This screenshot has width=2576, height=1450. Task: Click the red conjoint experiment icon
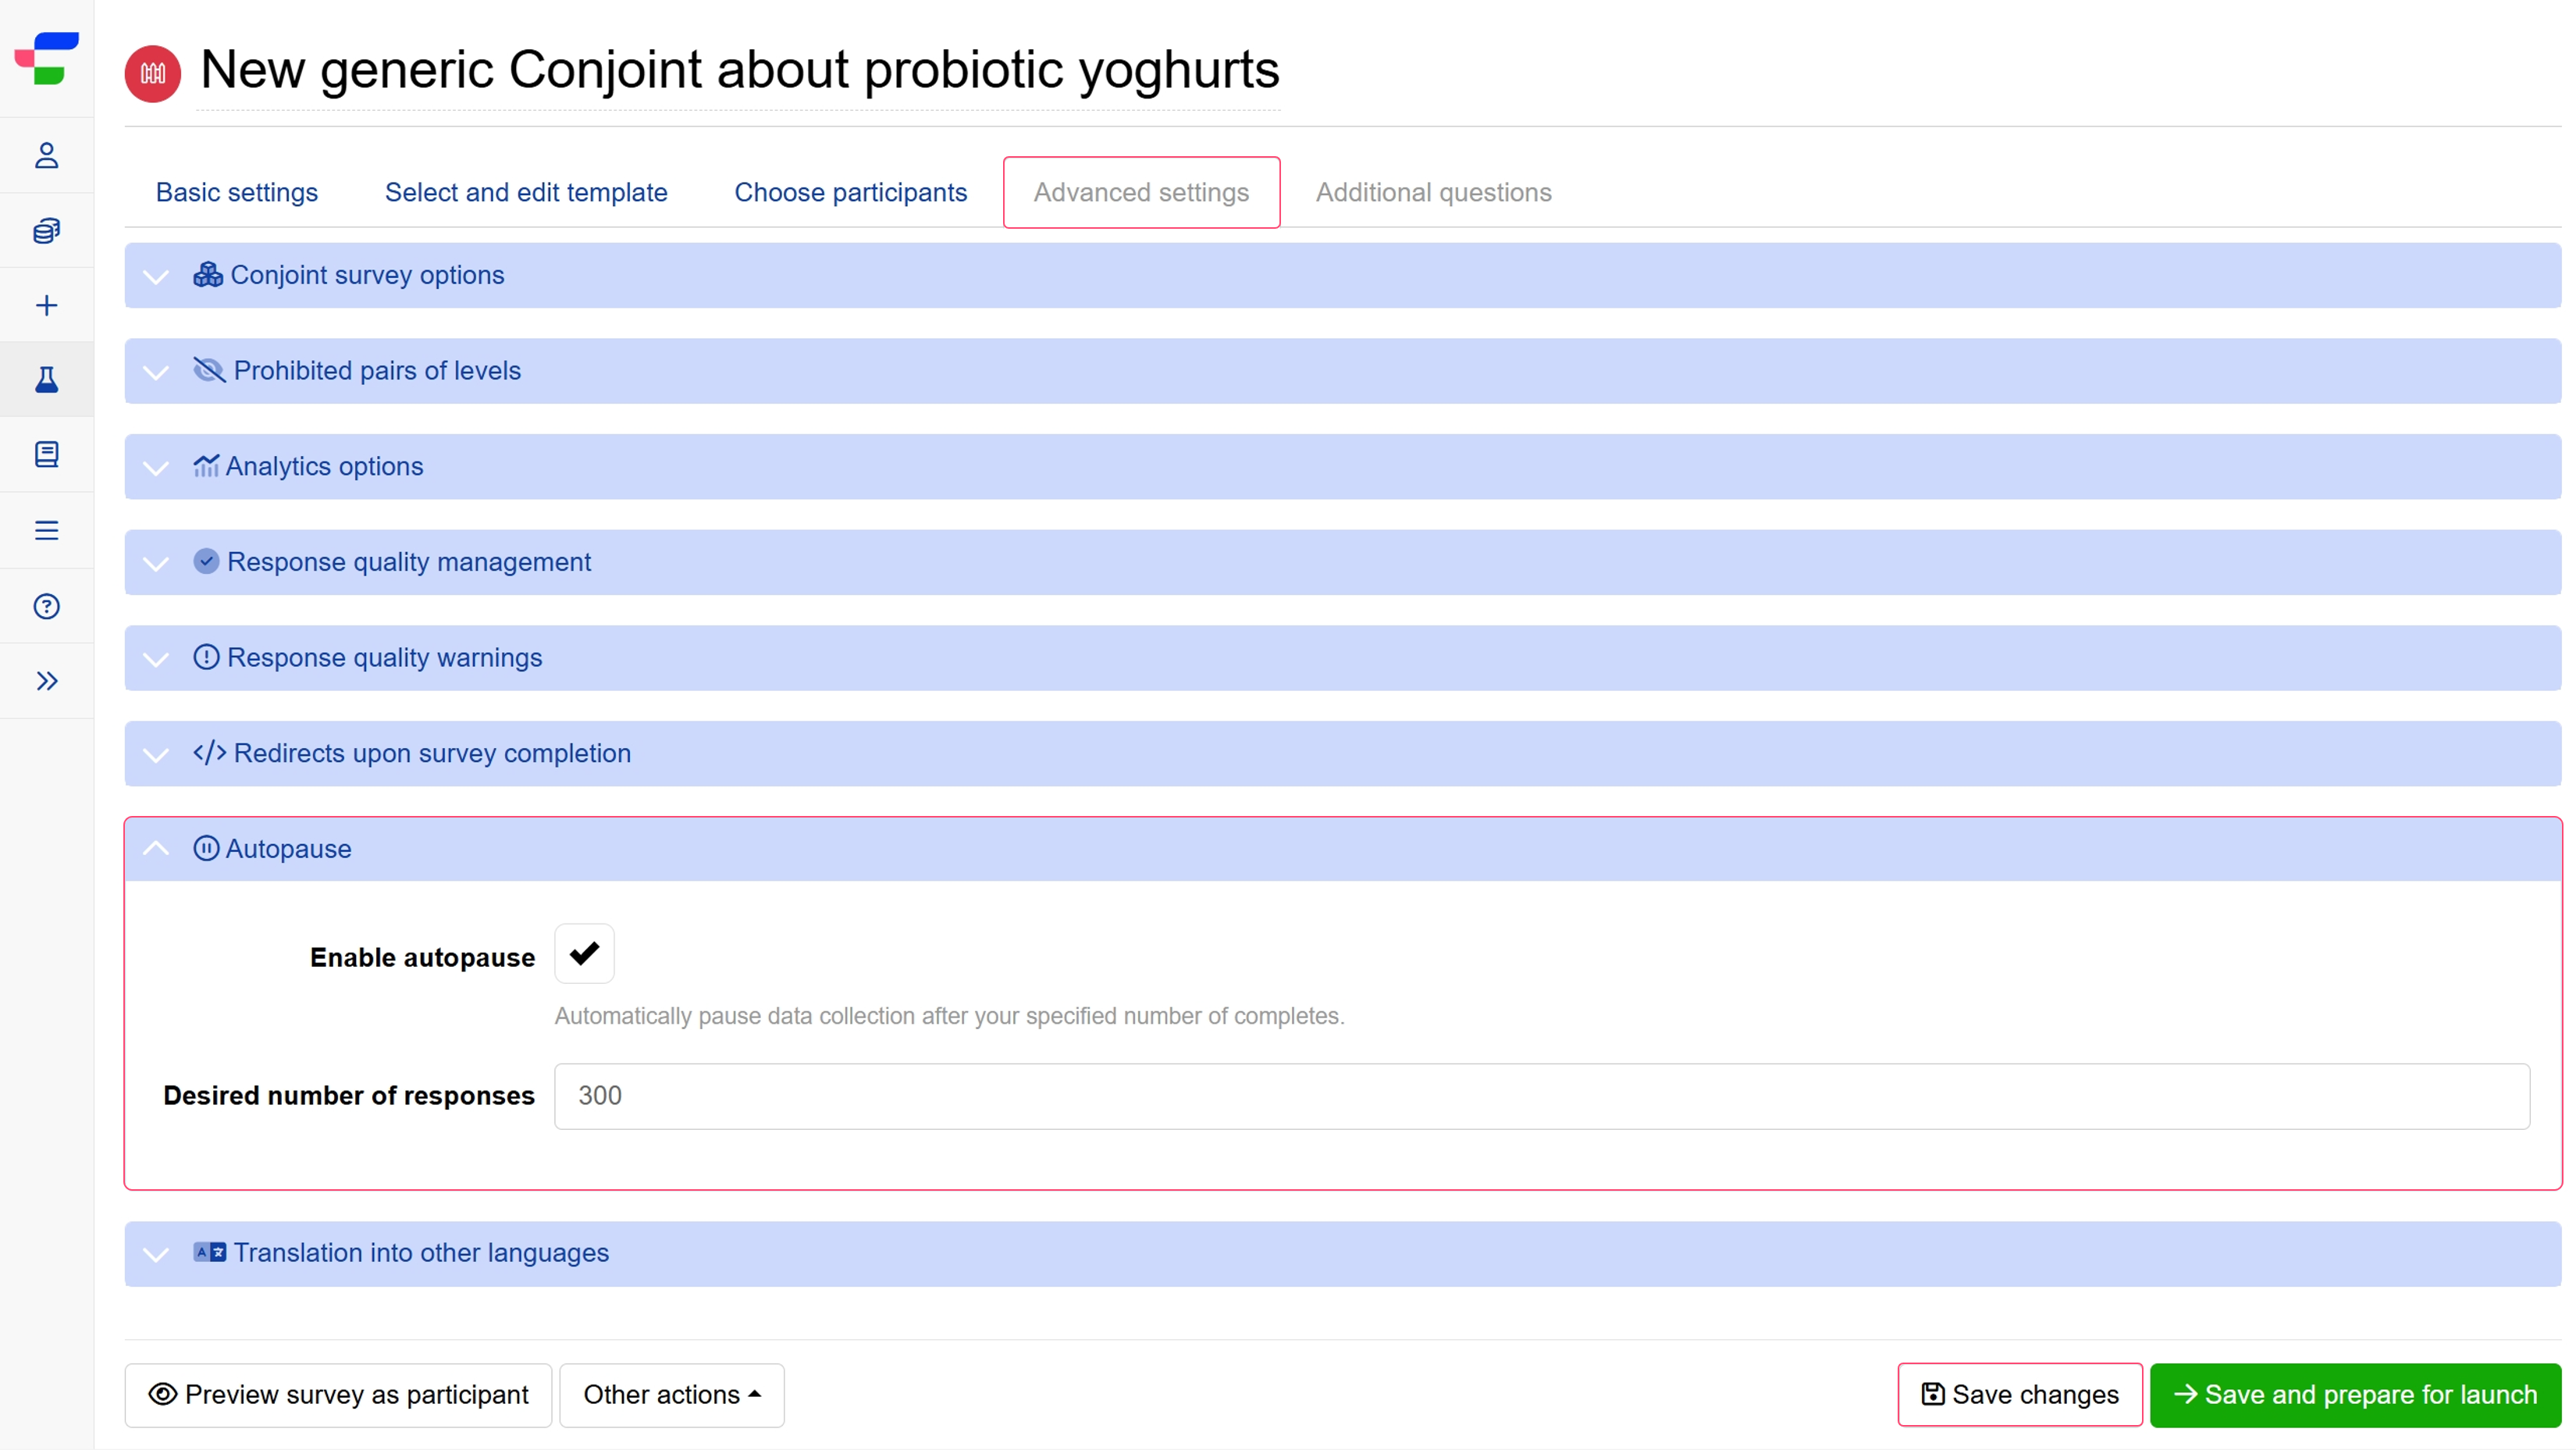click(152, 73)
